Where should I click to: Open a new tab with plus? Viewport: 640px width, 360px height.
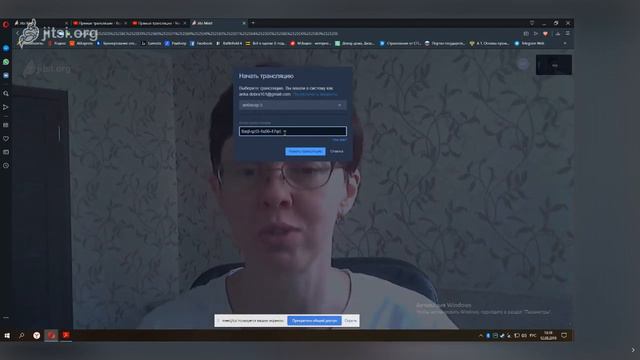[253, 23]
